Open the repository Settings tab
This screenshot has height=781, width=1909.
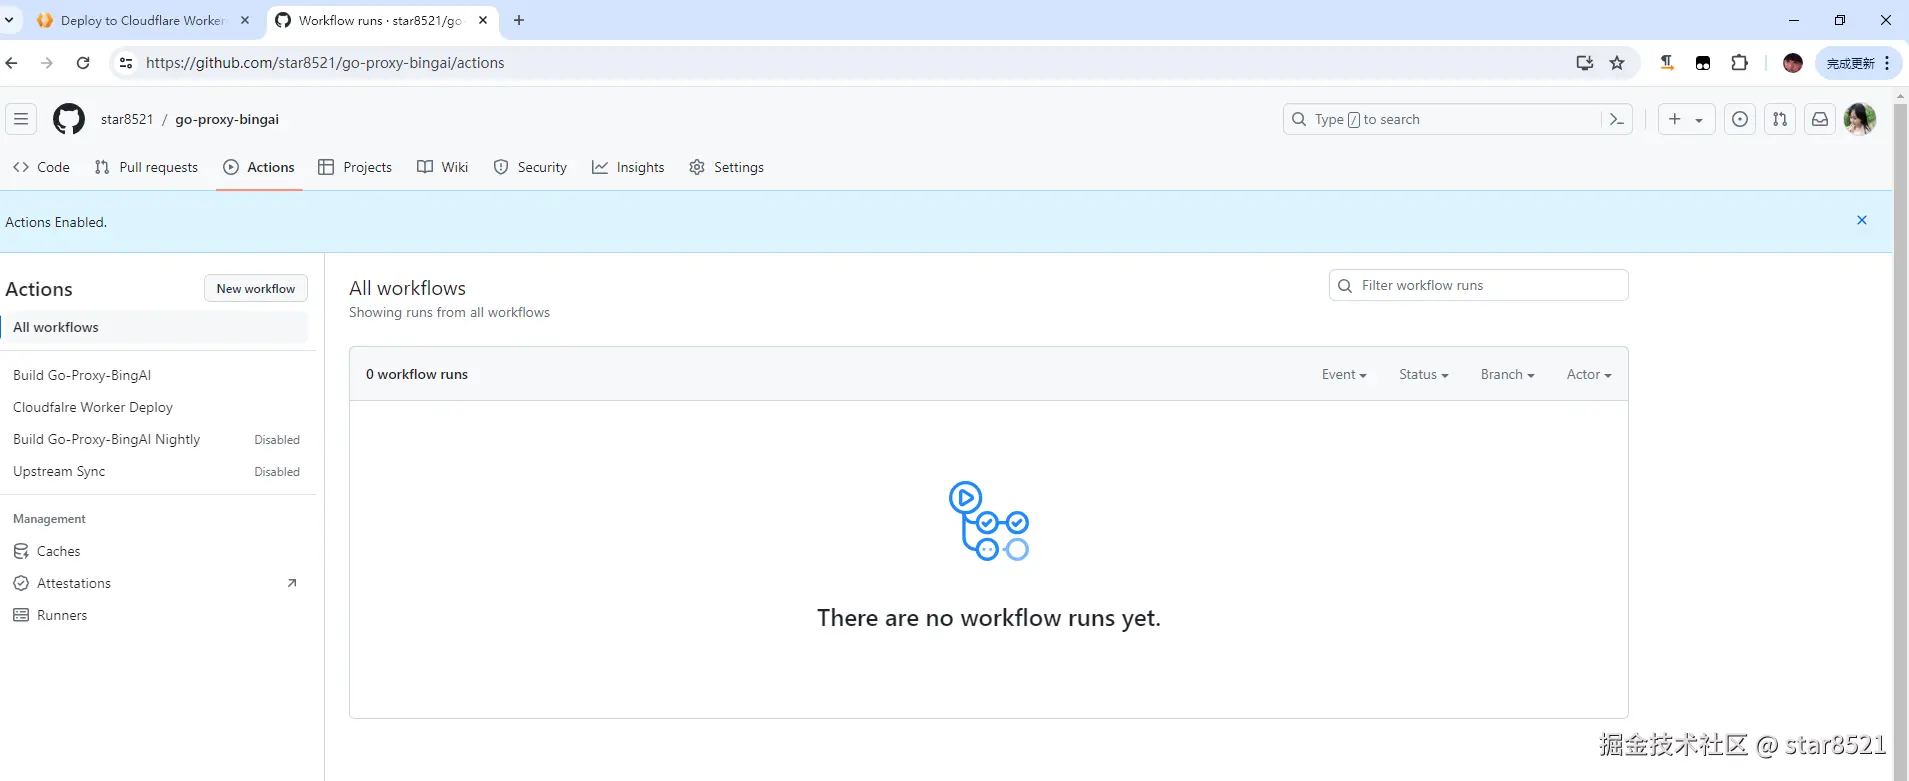point(727,167)
